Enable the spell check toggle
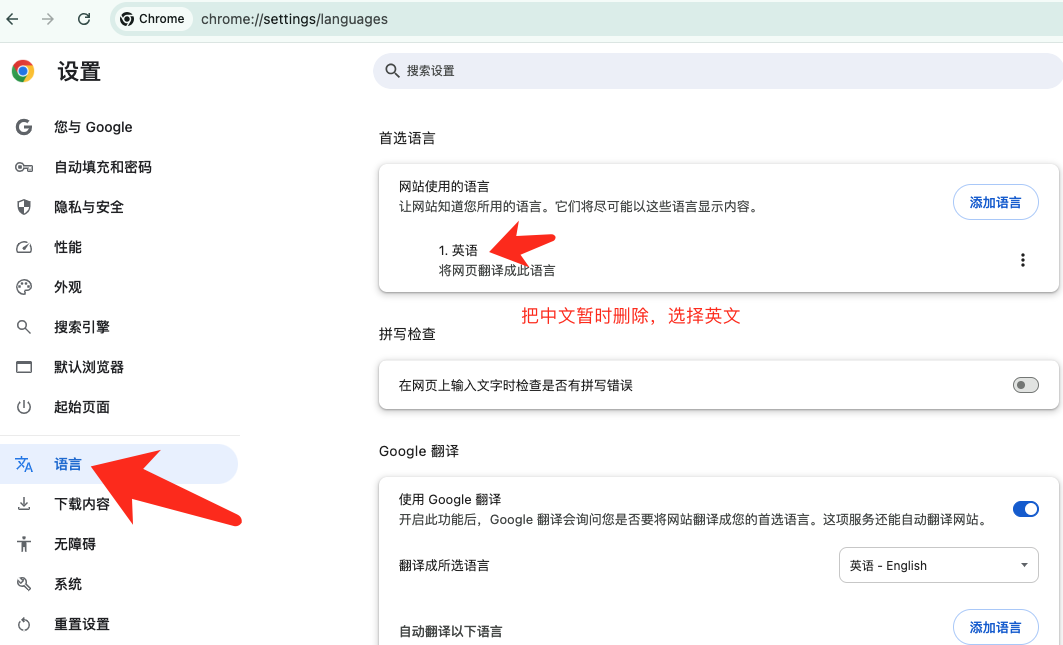This screenshot has width=1063, height=645. 1025,385
